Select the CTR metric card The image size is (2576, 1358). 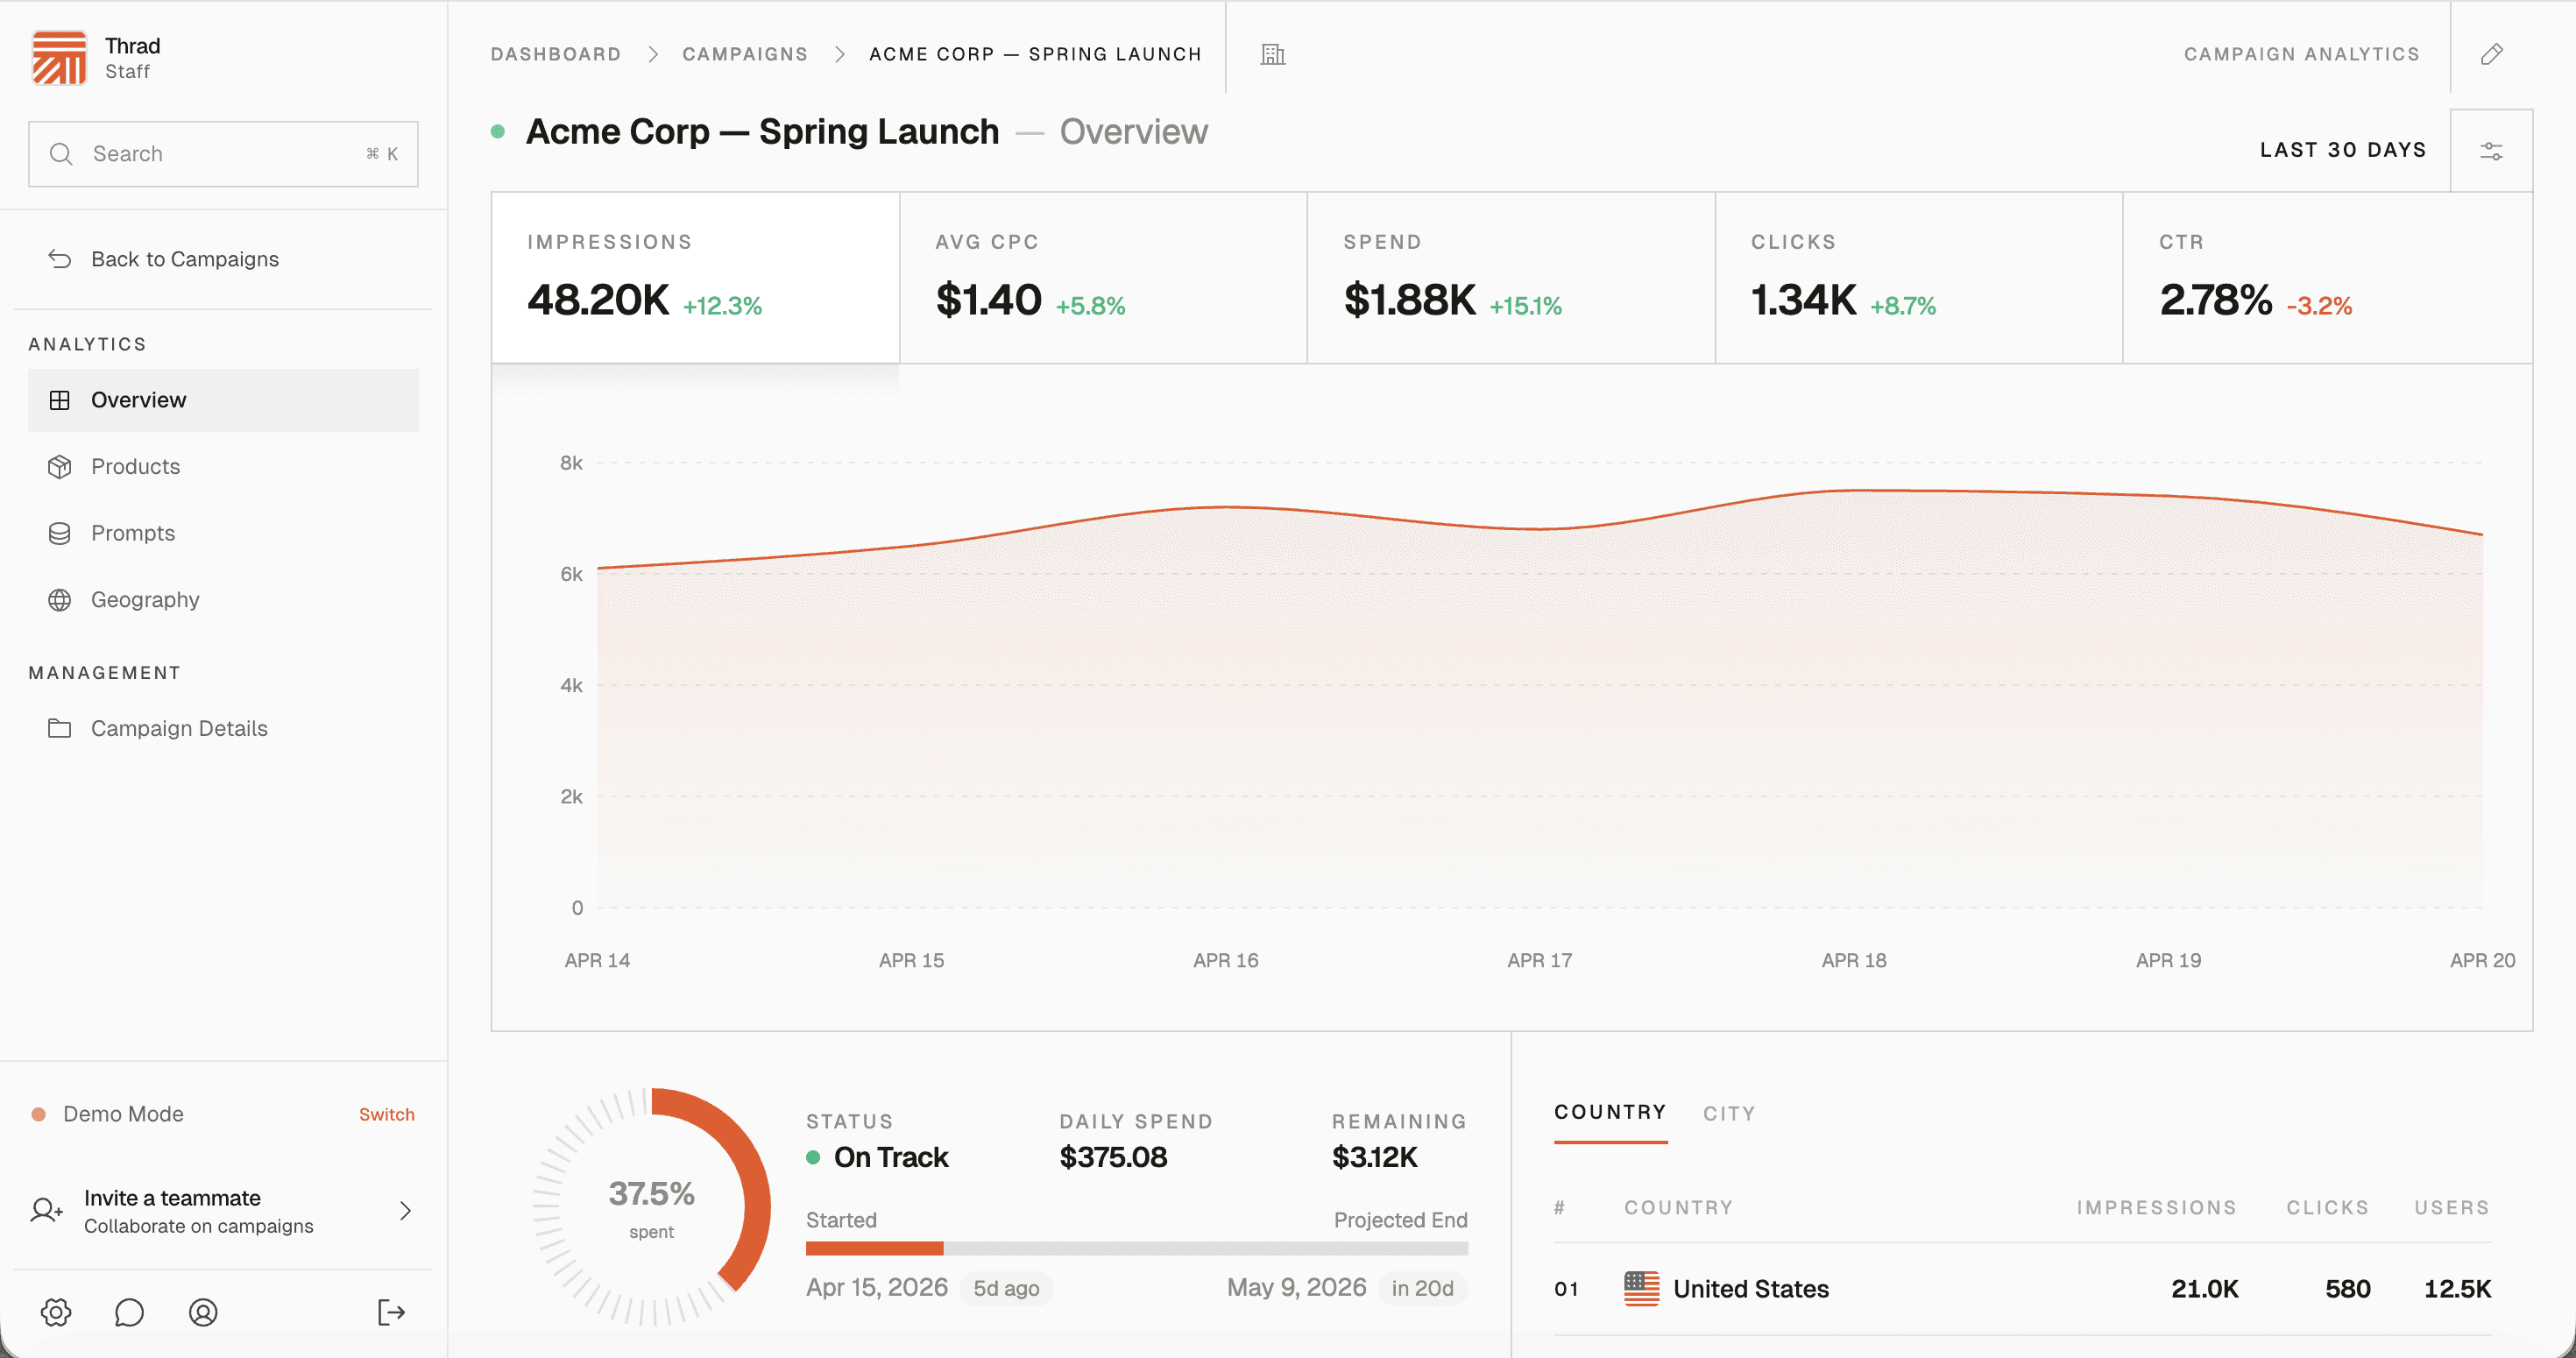click(2327, 277)
